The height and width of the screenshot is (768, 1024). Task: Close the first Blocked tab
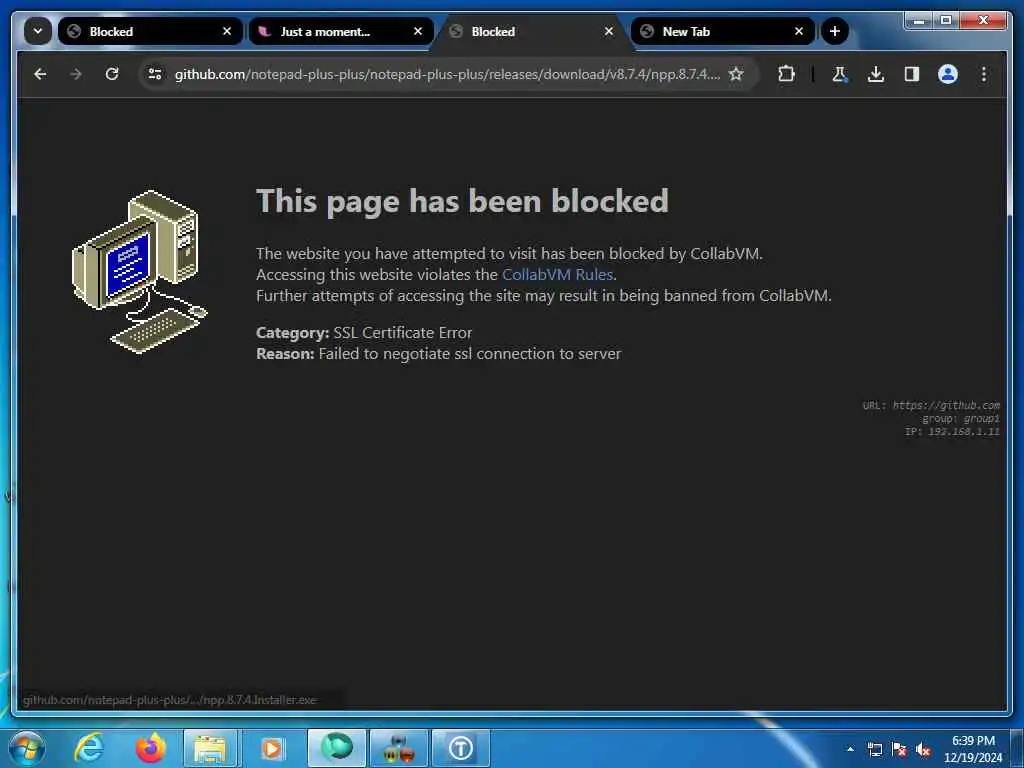point(227,31)
